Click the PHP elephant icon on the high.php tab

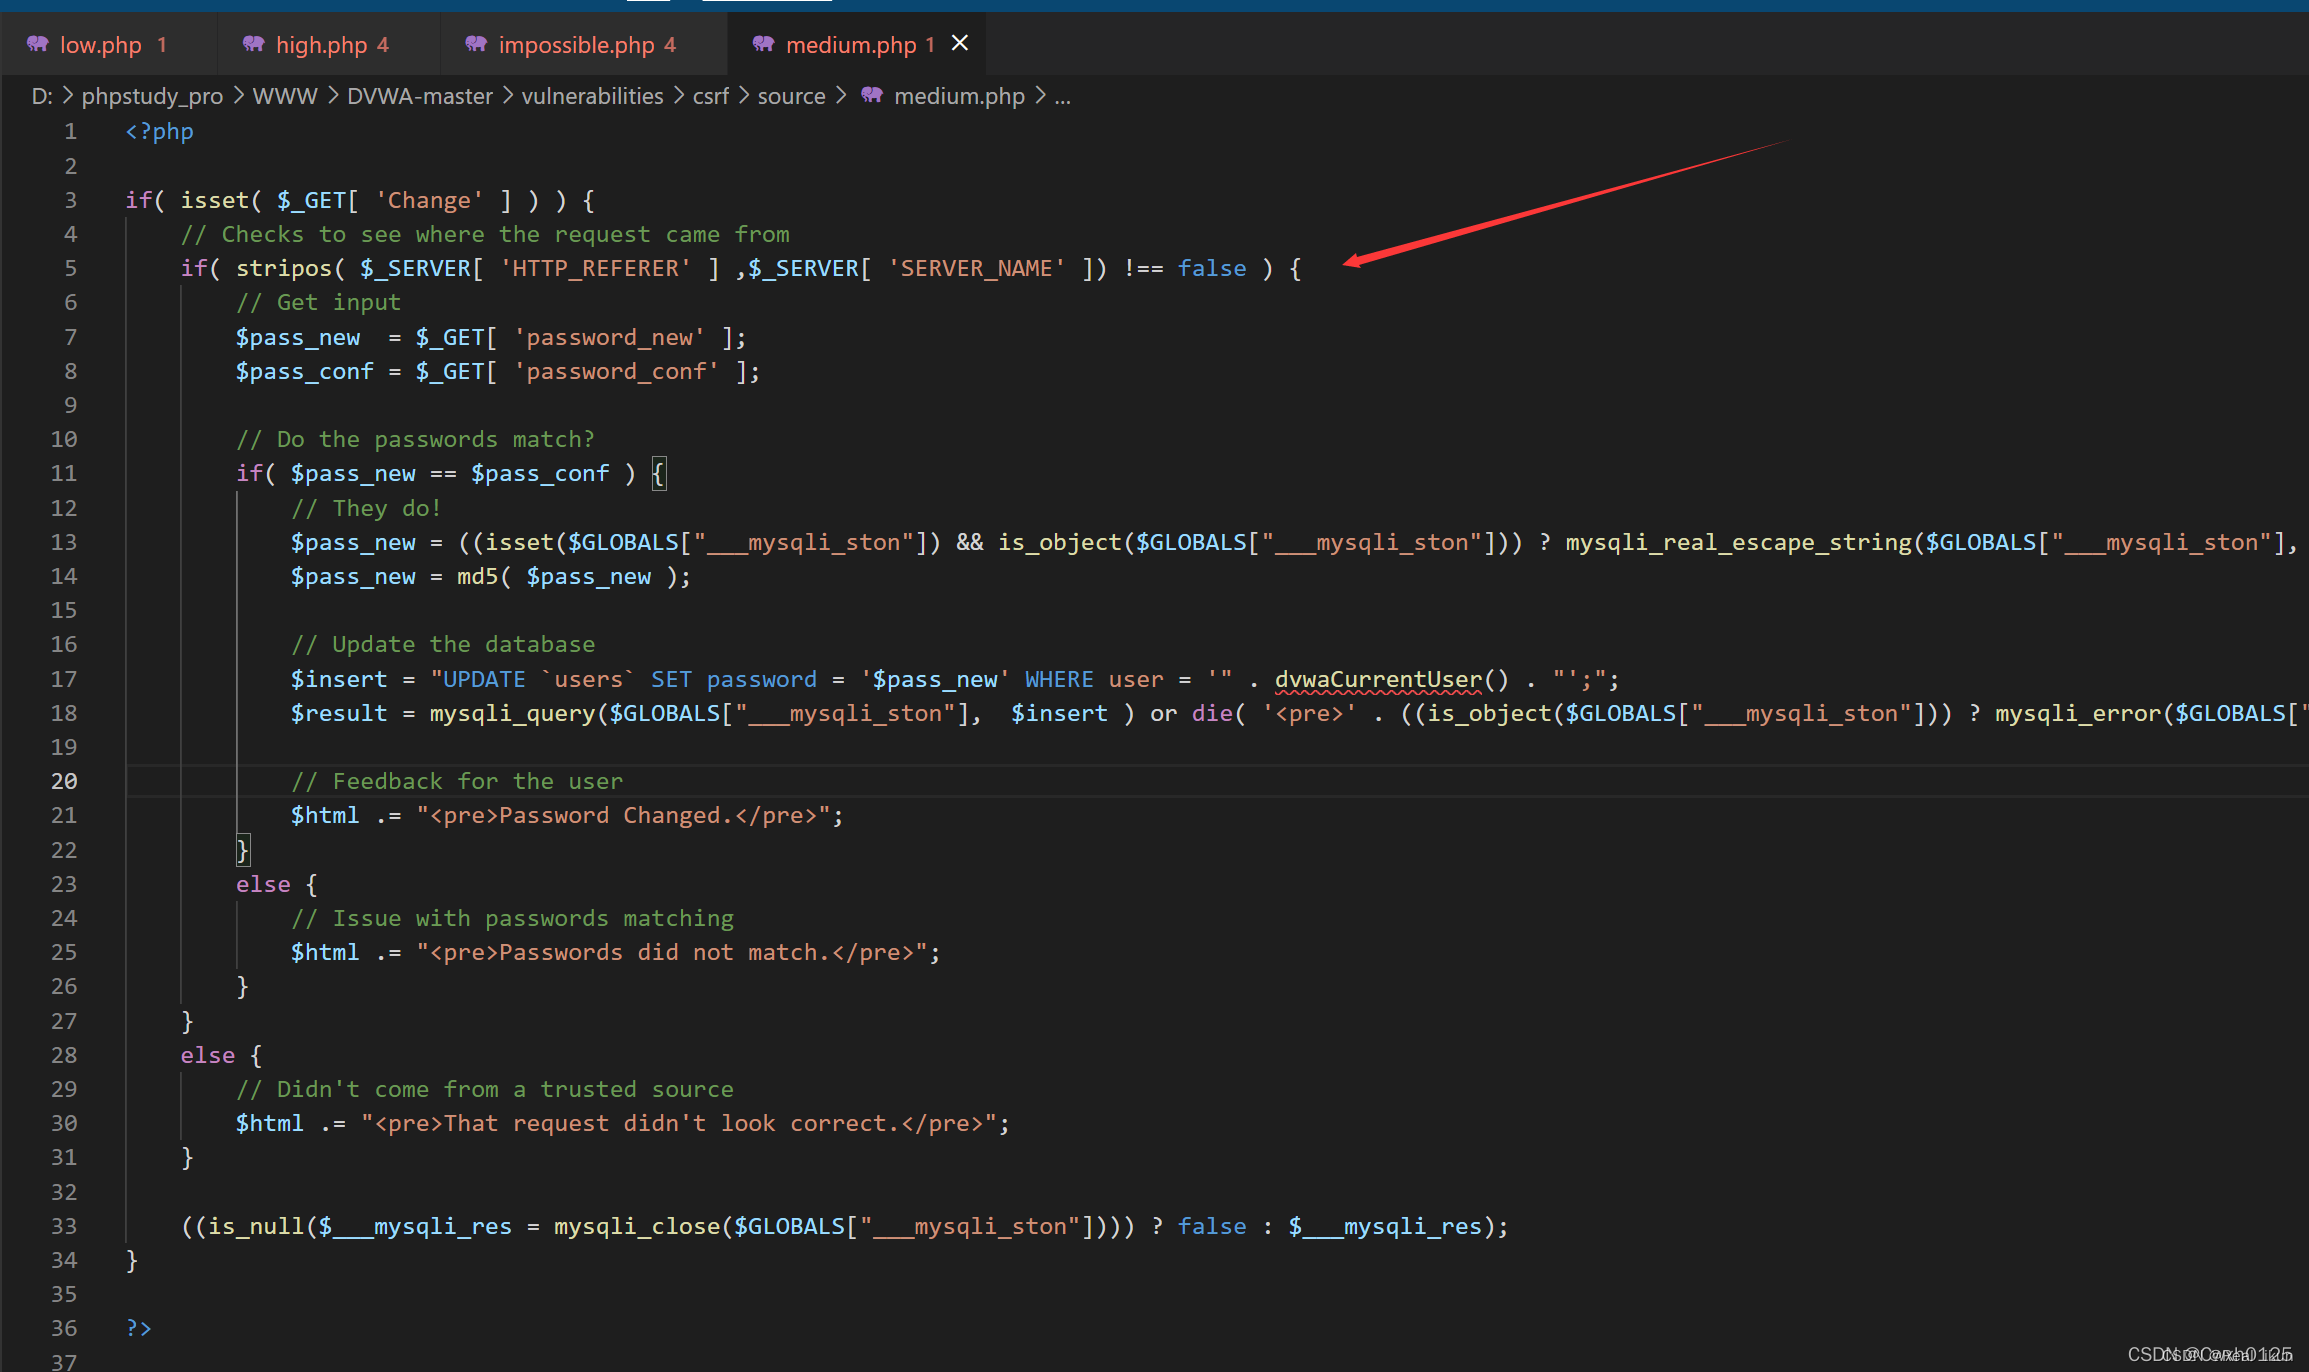click(x=253, y=44)
